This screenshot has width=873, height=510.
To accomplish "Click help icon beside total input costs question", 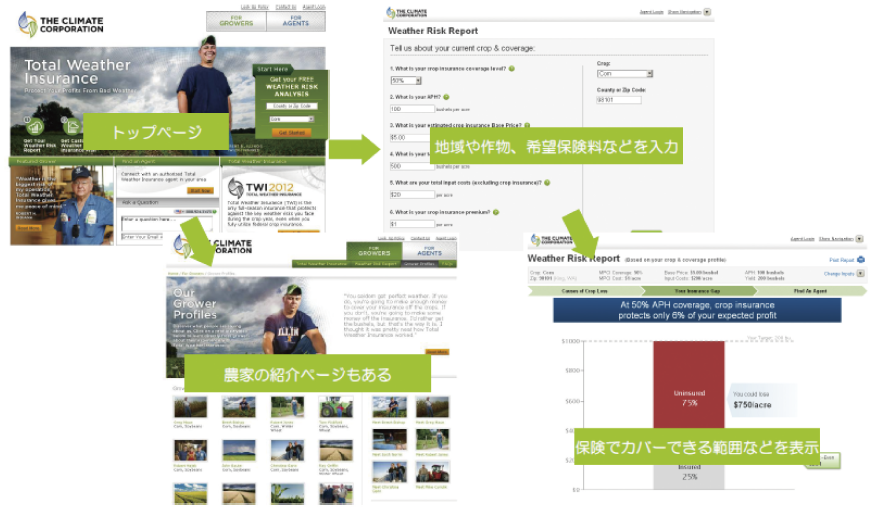I will [547, 183].
